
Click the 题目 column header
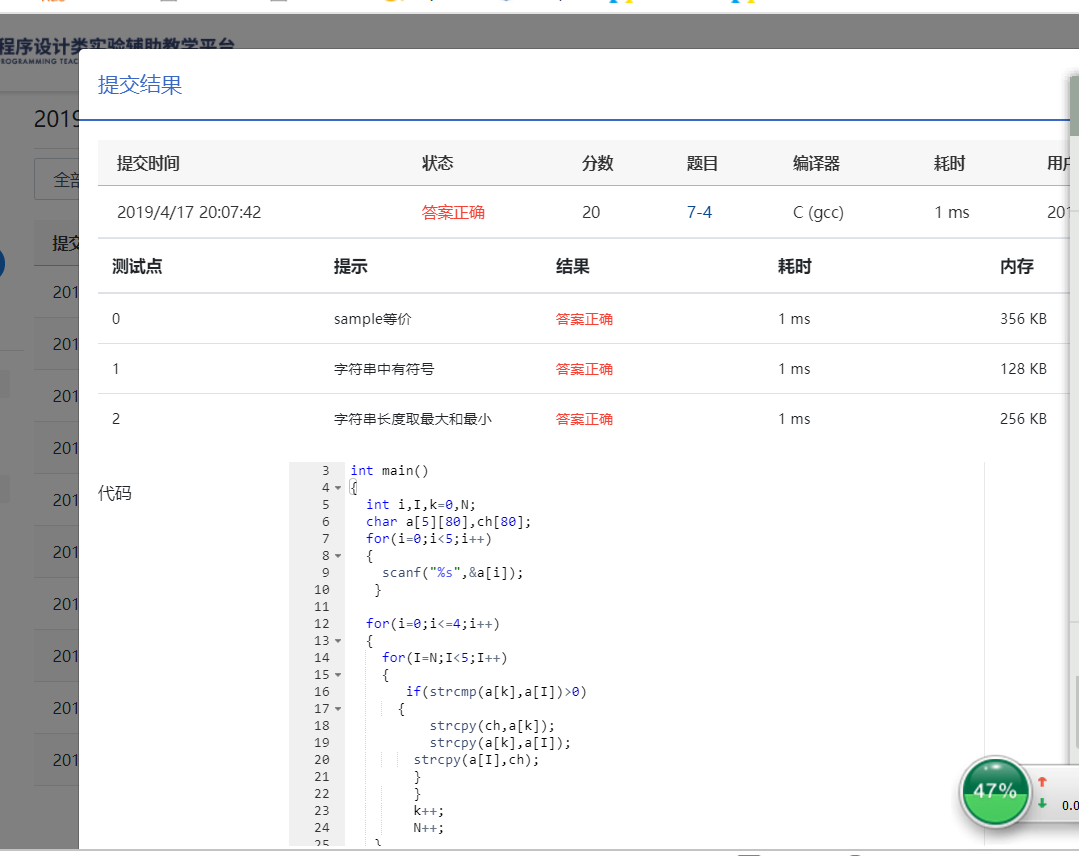(x=703, y=163)
